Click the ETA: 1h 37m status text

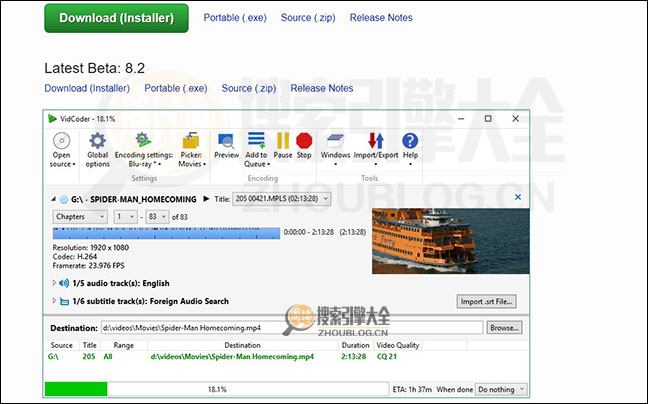pyautogui.click(x=412, y=390)
